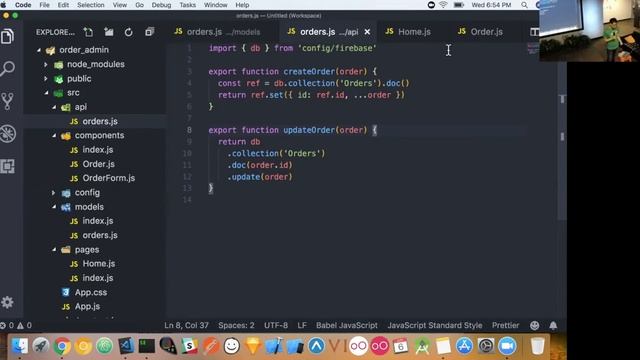Change the LF end of line sequence
The image size is (640, 360).
pyautogui.click(x=302, y=325)
